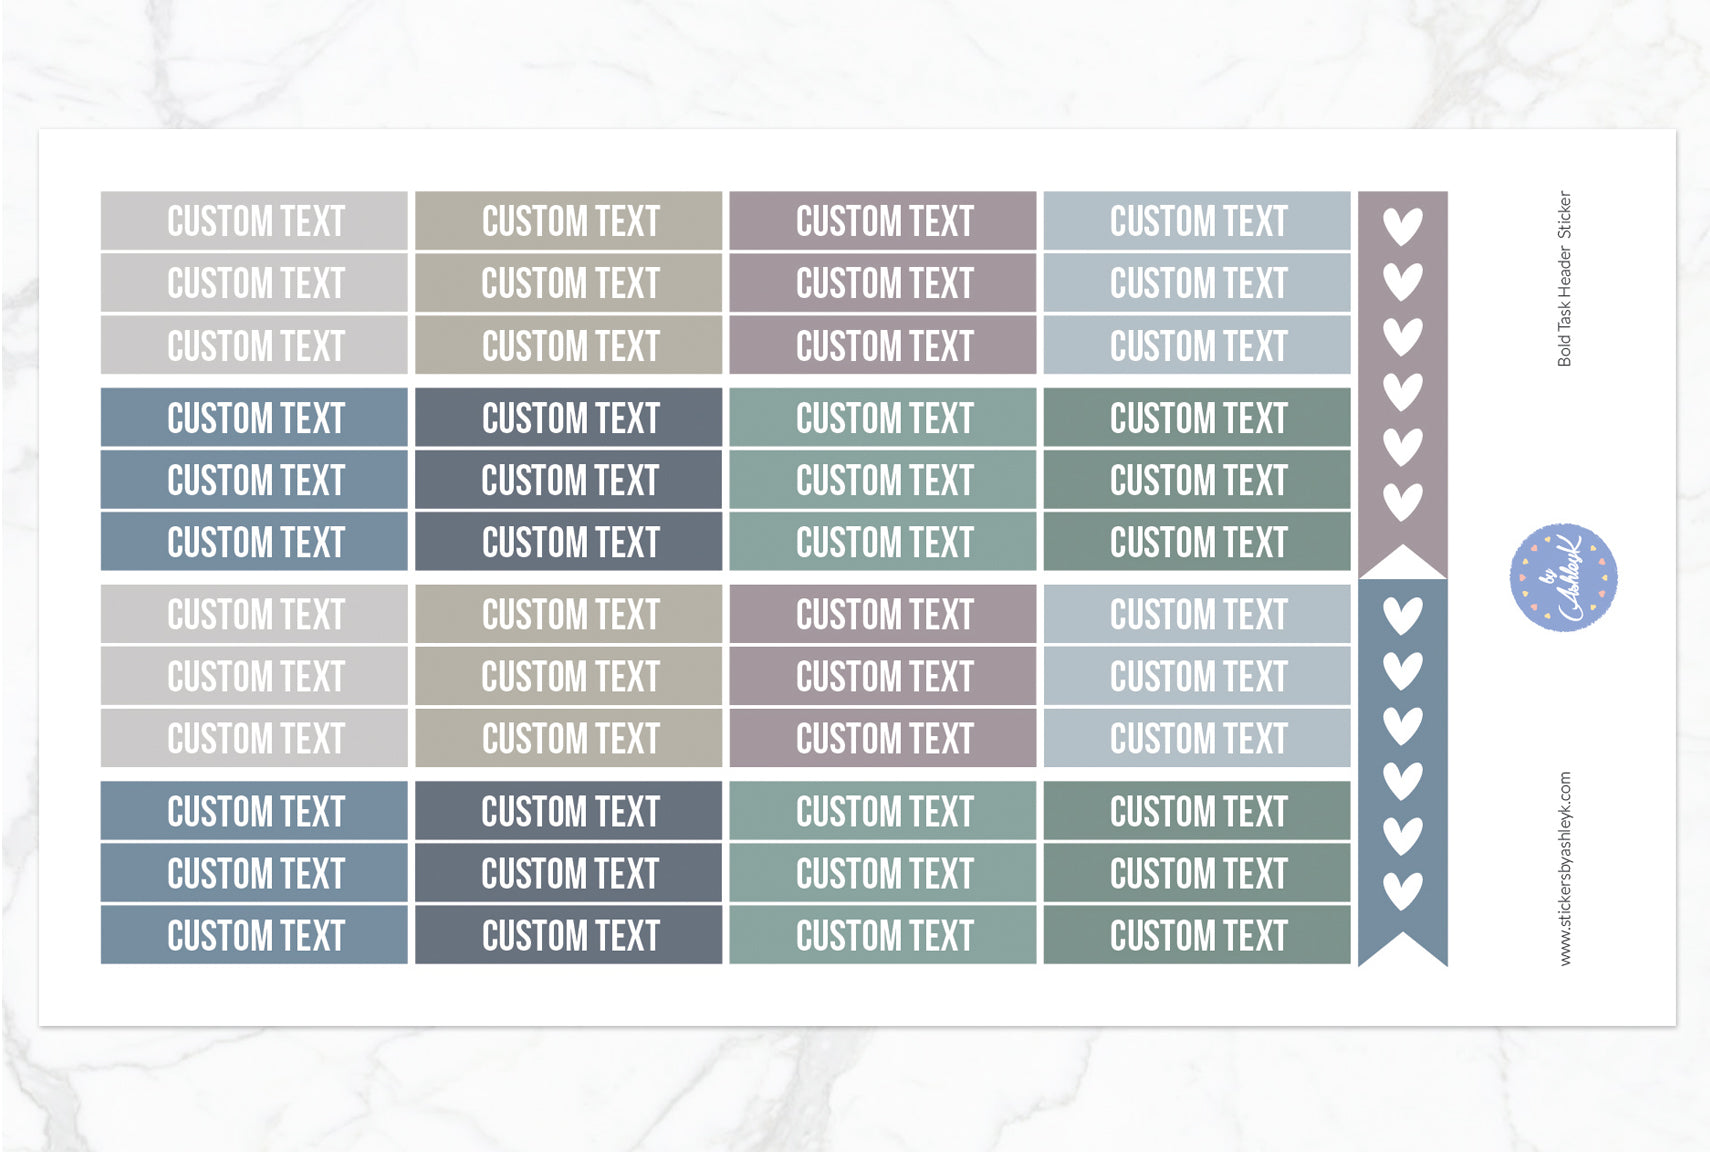Click the bottom-row dark slate CUSTOM TEXT sticker

tap(569, 936)
